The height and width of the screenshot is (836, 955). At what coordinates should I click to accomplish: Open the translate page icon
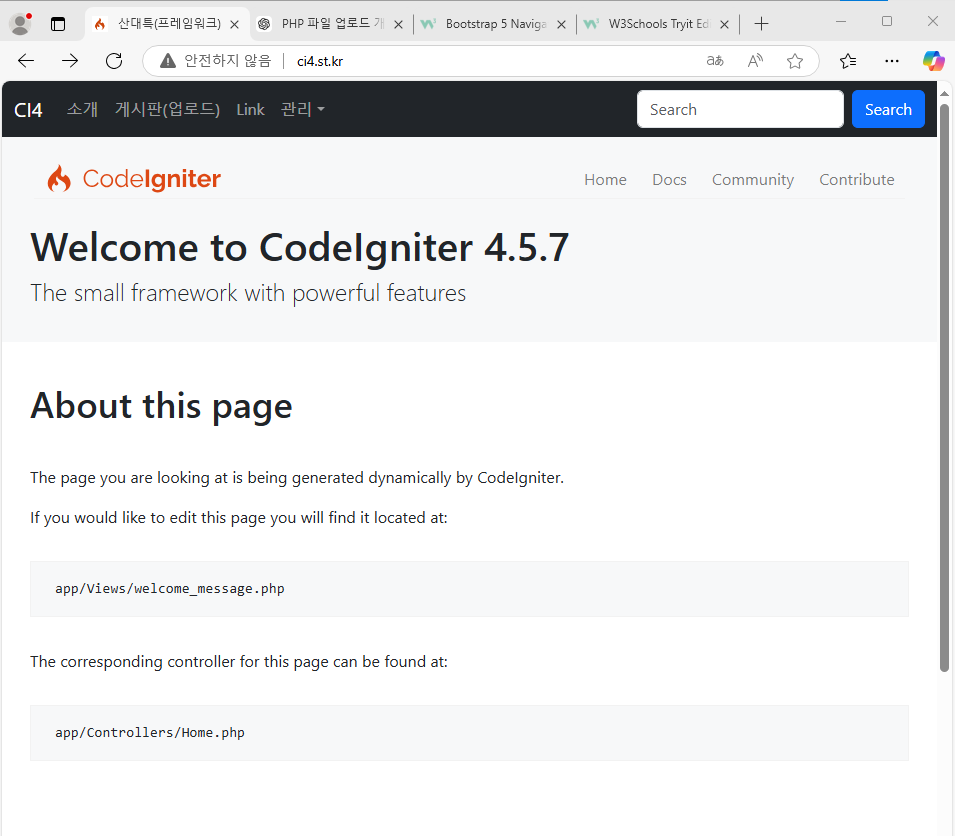tap(715, 61)
